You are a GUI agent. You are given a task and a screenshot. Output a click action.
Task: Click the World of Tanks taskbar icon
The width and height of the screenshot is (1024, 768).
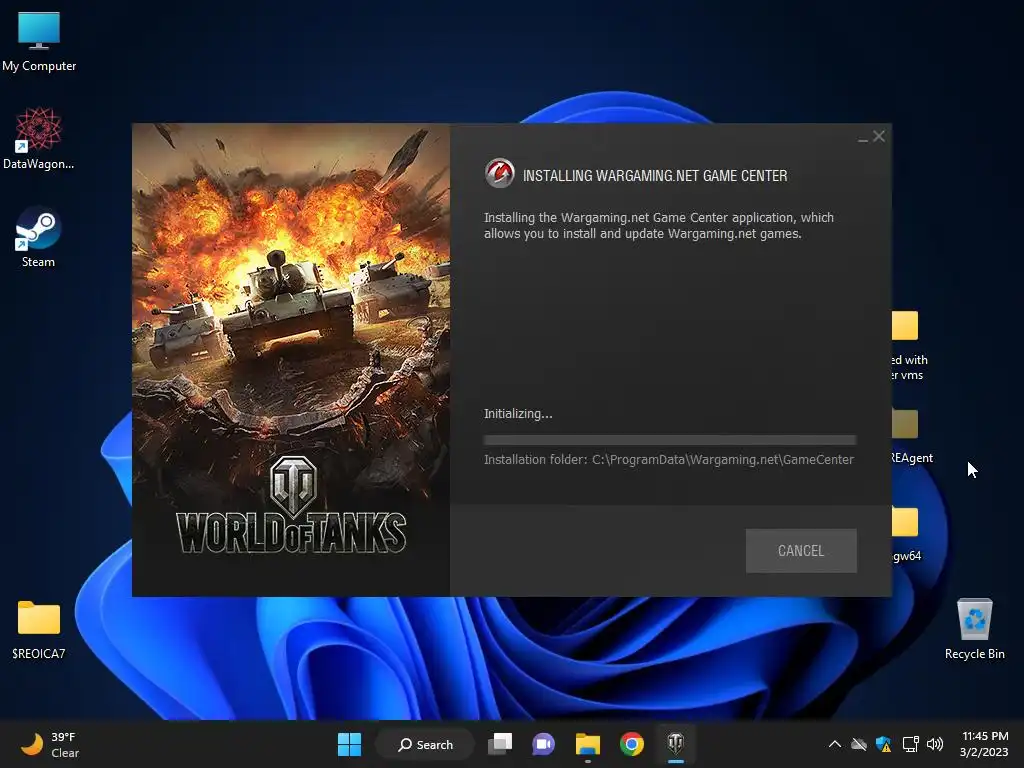coord(676,744)
